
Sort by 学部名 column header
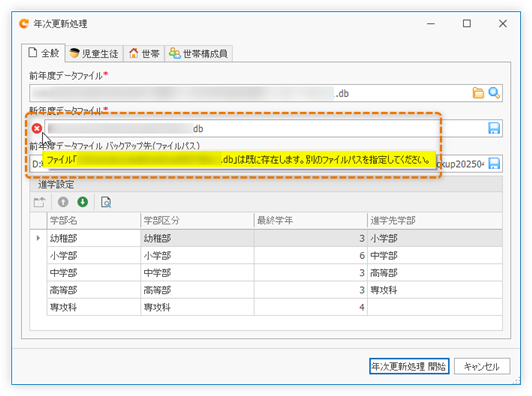tap(93, 221)
